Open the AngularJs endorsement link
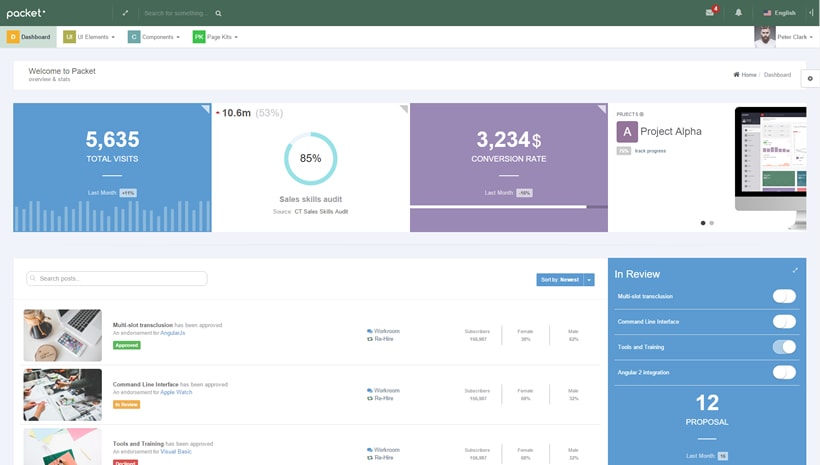This screenshot has height=465, width=820. tap(172, 333)
